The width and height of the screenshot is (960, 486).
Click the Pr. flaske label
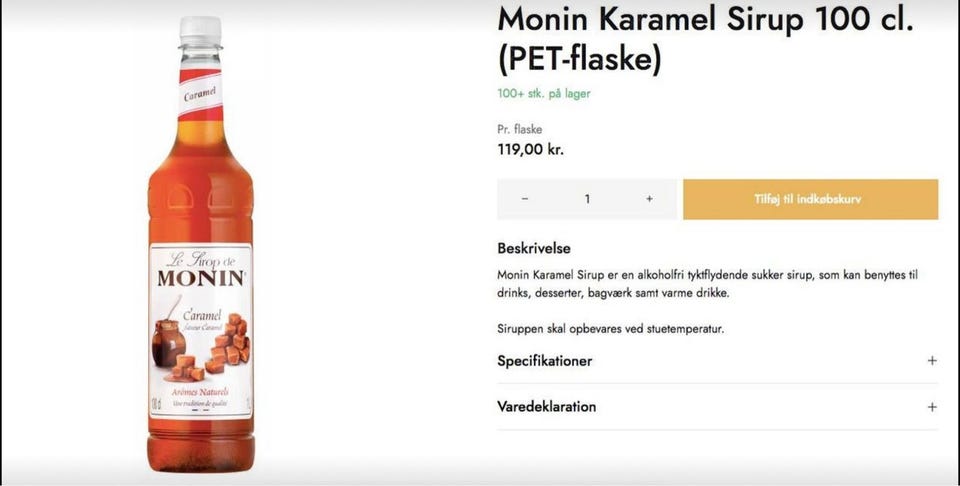520,129
